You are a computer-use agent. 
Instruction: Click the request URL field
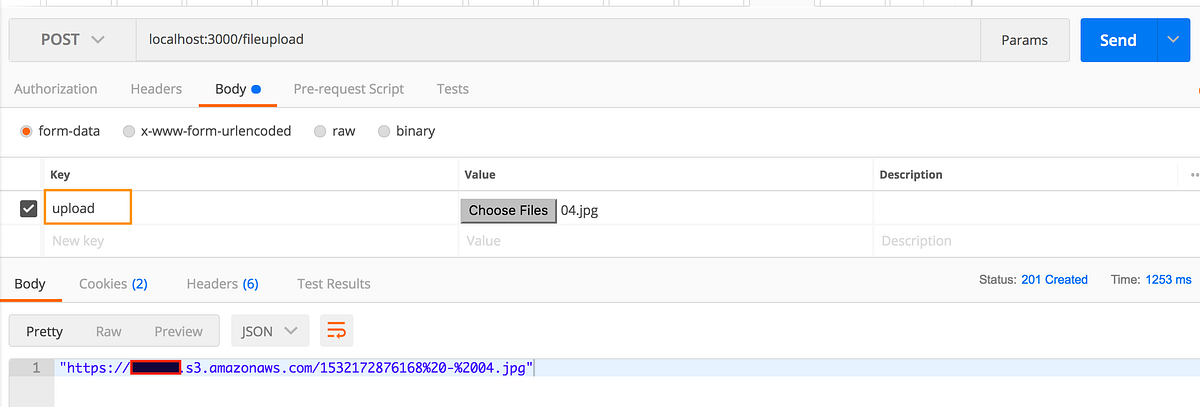pyautogui.click(x=558, y=40)
